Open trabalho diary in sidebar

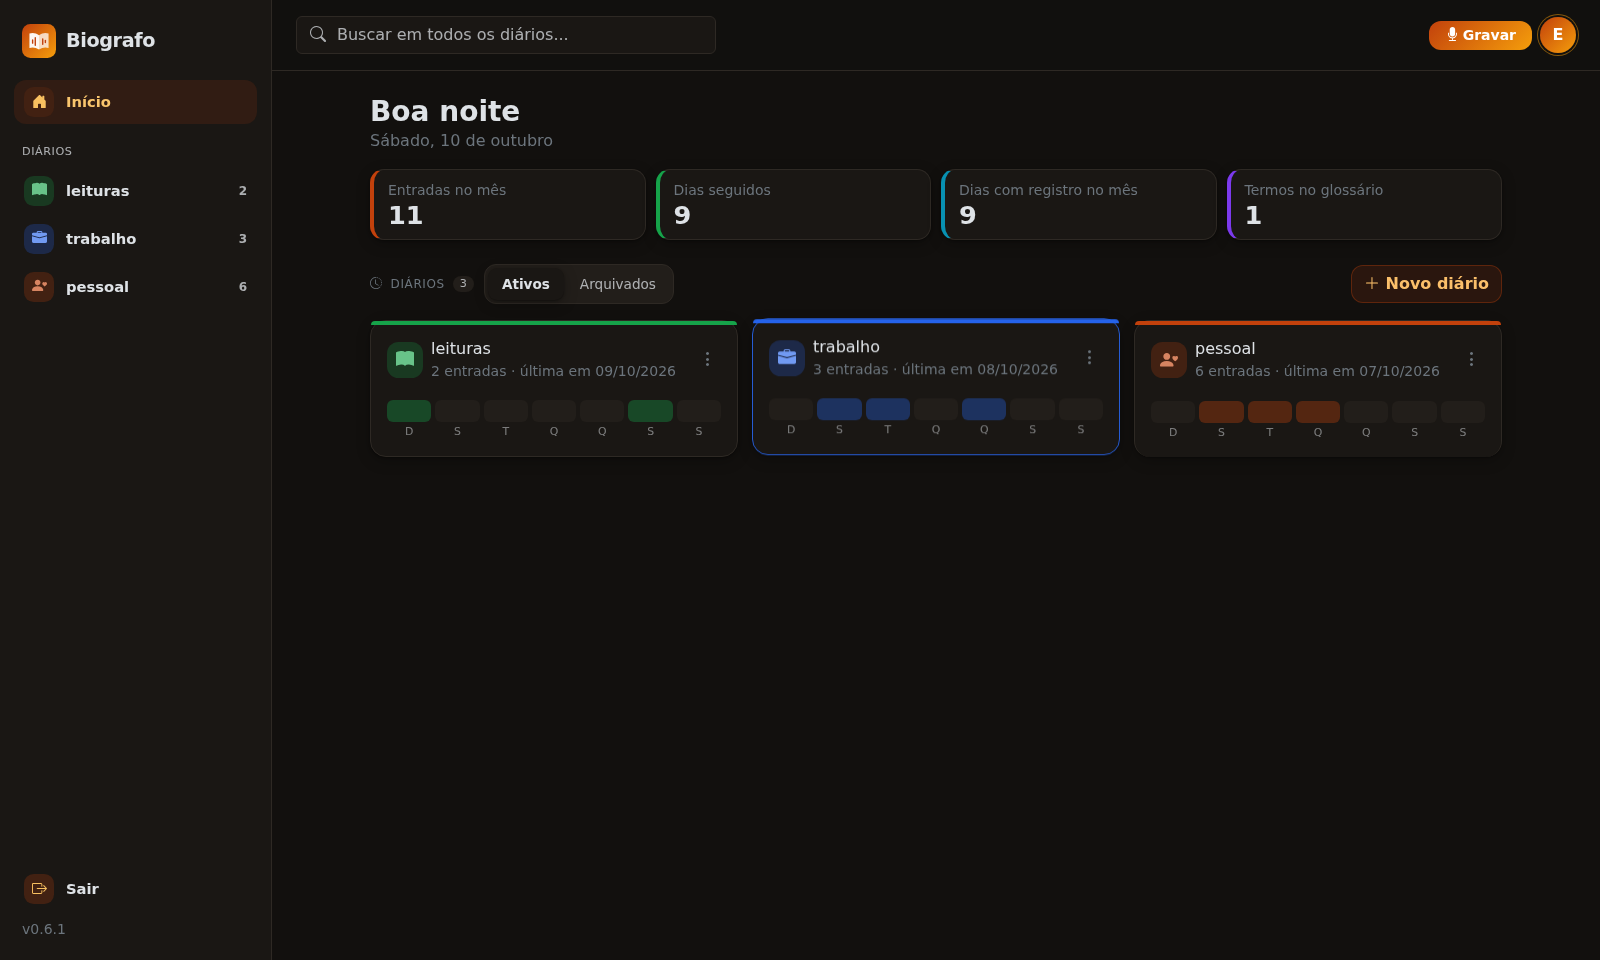tap(135, 239)
